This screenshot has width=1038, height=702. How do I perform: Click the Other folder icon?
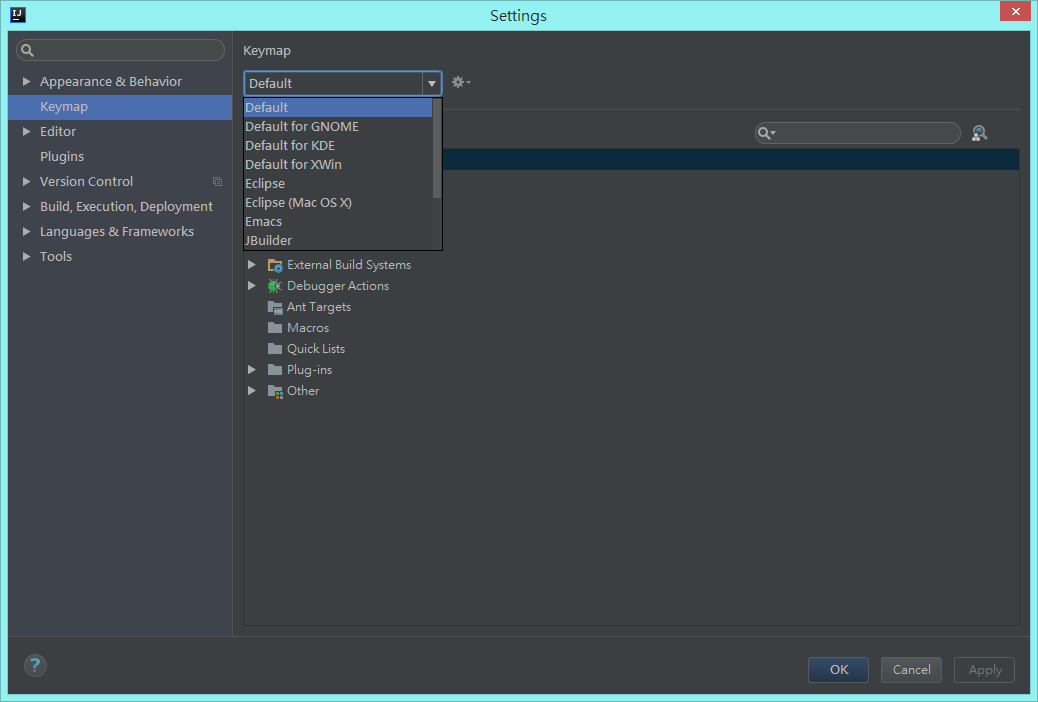pos(275,391)
